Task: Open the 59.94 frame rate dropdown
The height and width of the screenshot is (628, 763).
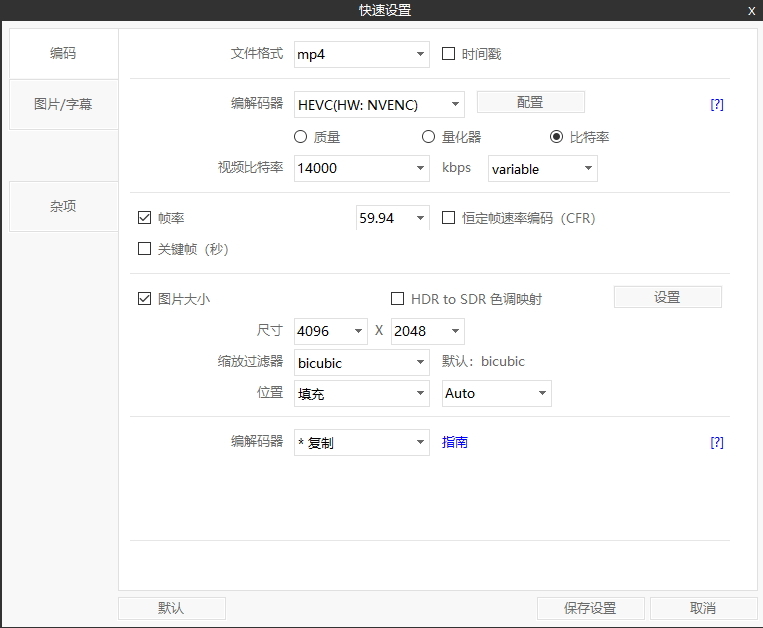Action: [x=393, y=217]
